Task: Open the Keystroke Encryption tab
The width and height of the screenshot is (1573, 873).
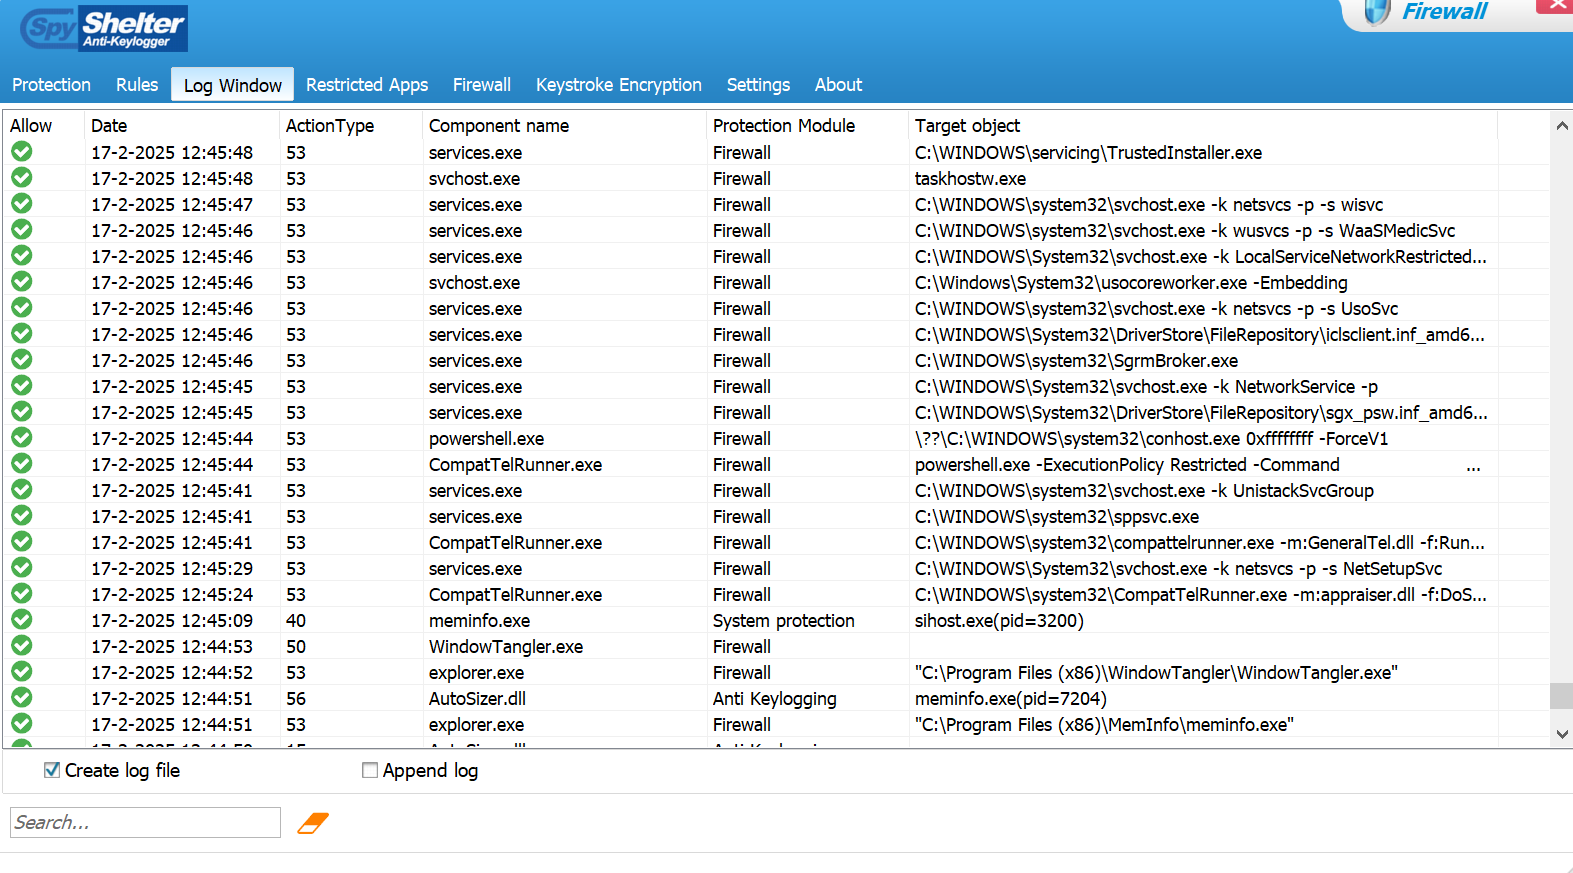Action: [619, 85]
